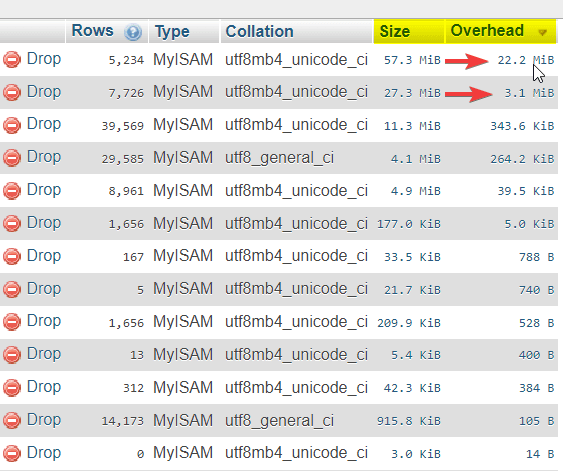Select MyISAM type in the 312 rows row
563x471 pixels.
pos(183,388)
